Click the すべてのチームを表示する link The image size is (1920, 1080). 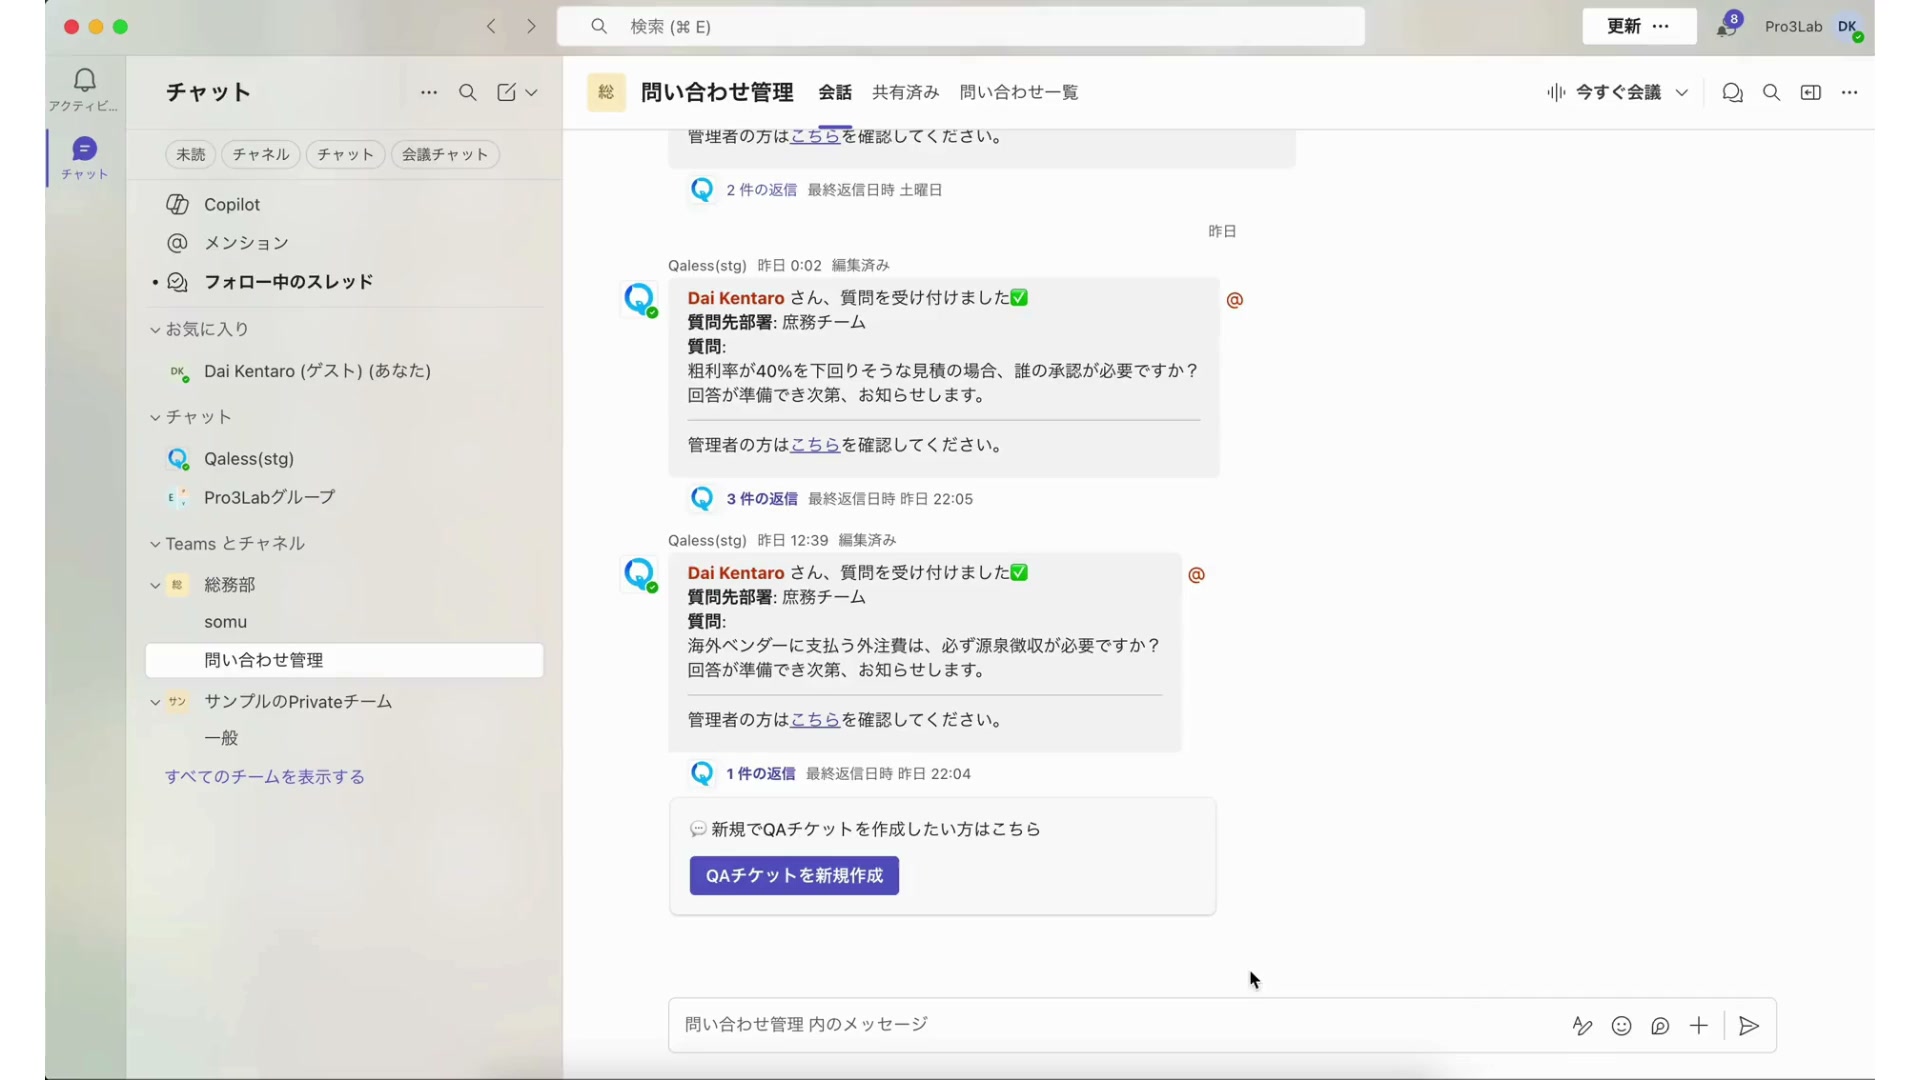tap(265, 777)
